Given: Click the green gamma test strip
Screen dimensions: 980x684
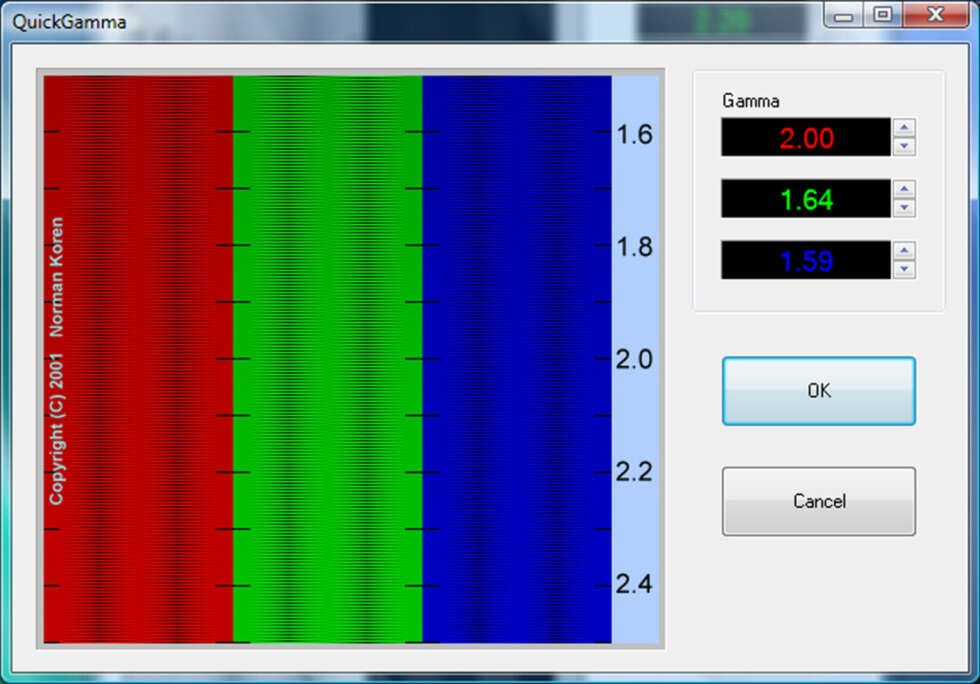Looking at the screenshot, I should click(x=328, y=360).
